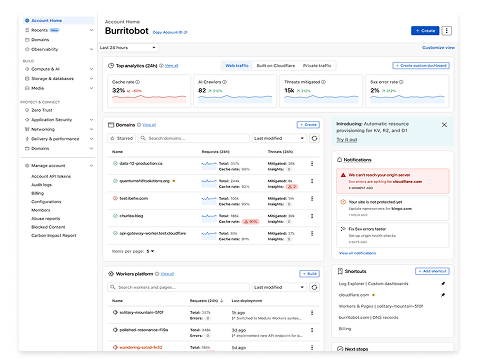Viewport: 480px width, 360px height.
Task: Click star next to quantumshiftsolutions.org
Action: 174,181
